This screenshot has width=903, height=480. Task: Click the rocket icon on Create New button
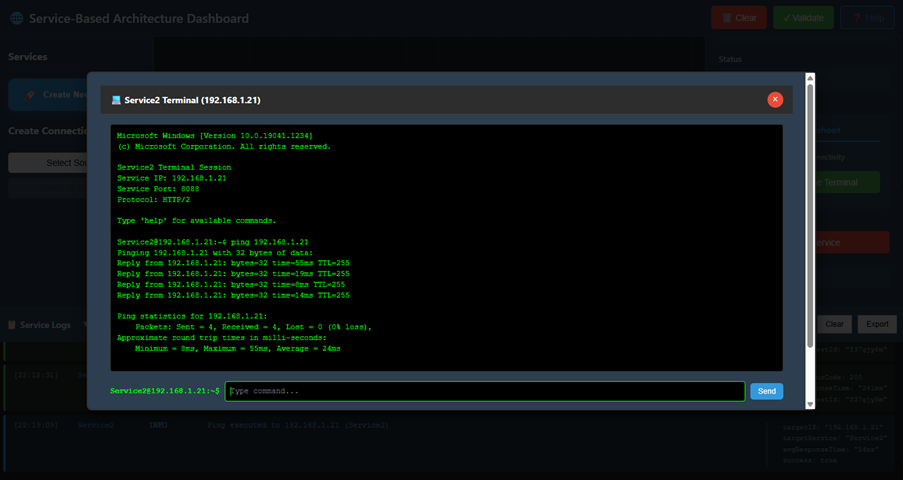[x=29, y=95]
